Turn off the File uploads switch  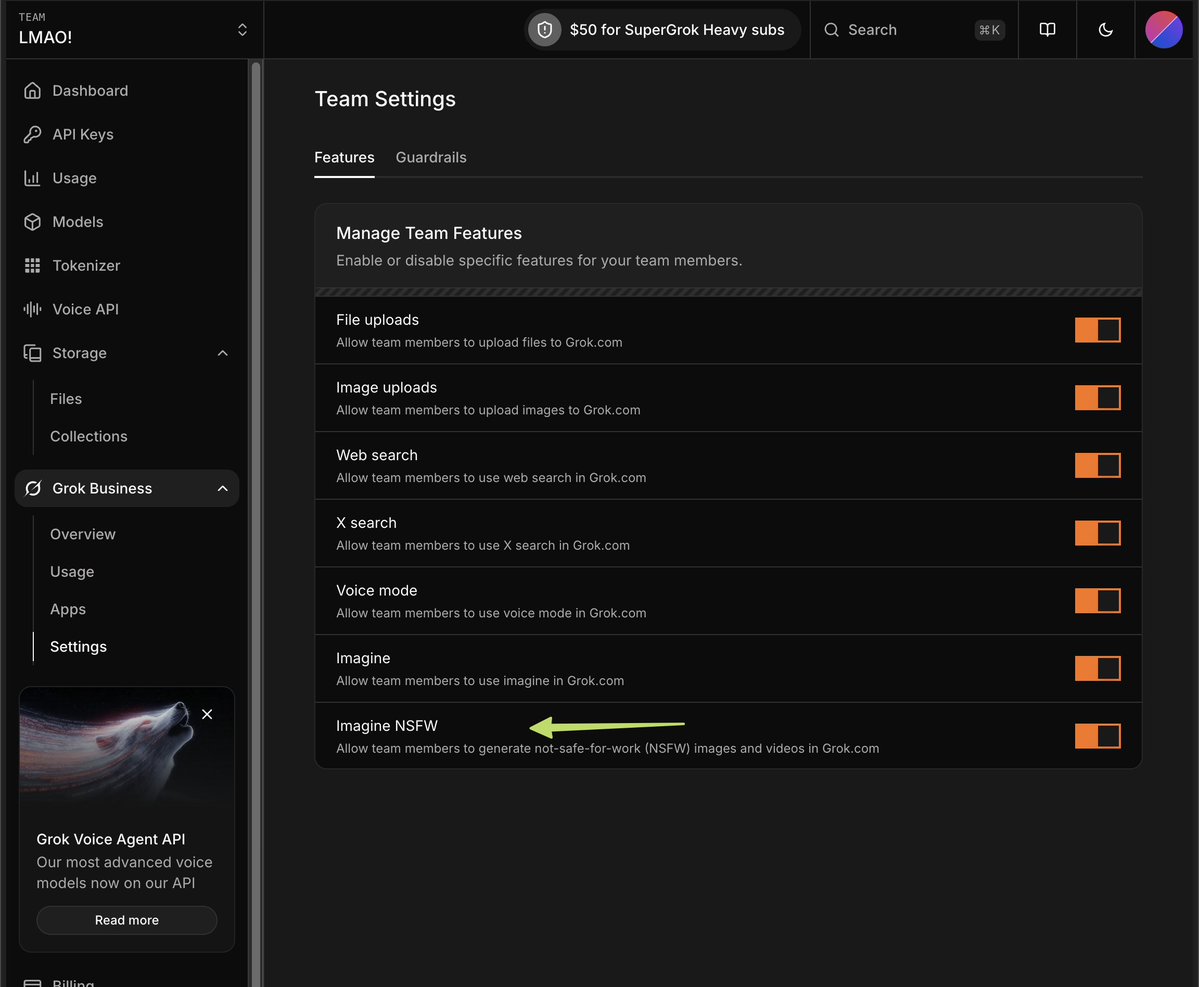point(1097,329)
